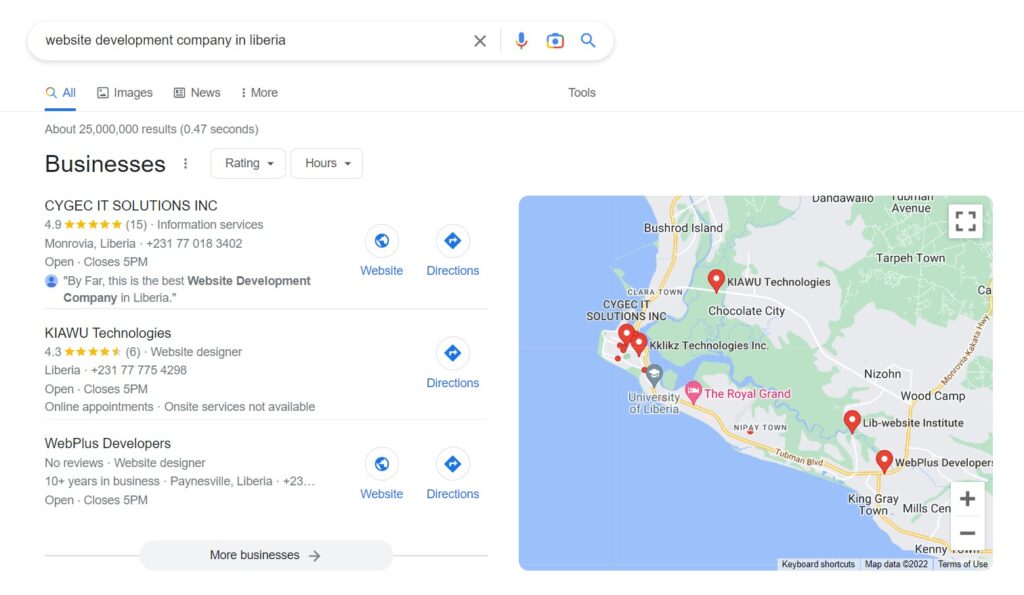The height and width of the screenshot is (595, 1024).
Task: Get directions to CYGEC IT SOLUTIONS
Action: (x=453, y=241)
